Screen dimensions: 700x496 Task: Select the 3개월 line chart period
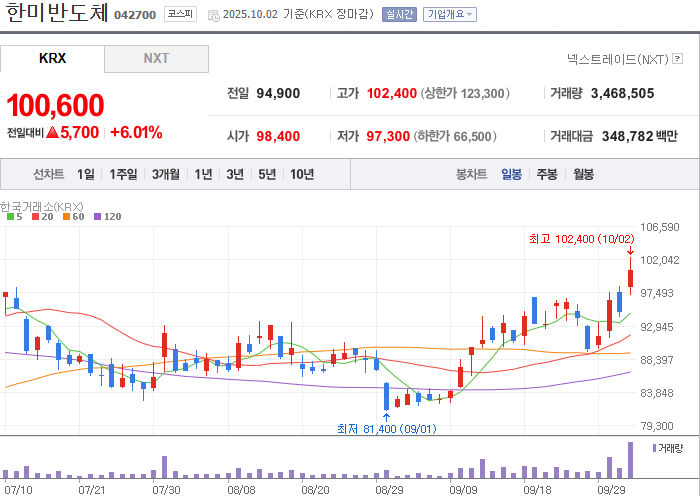(166, 174)
